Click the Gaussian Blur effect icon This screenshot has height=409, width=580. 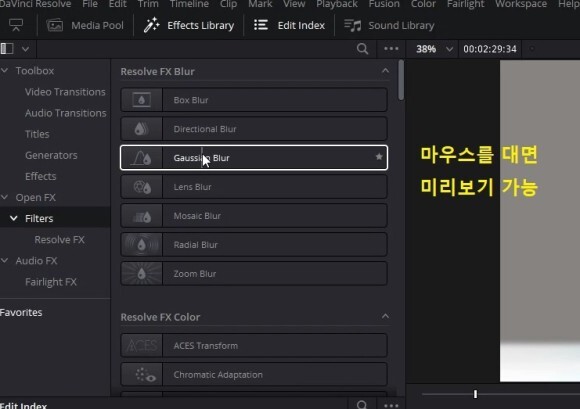pyautogui.click(x=142, y=158)
